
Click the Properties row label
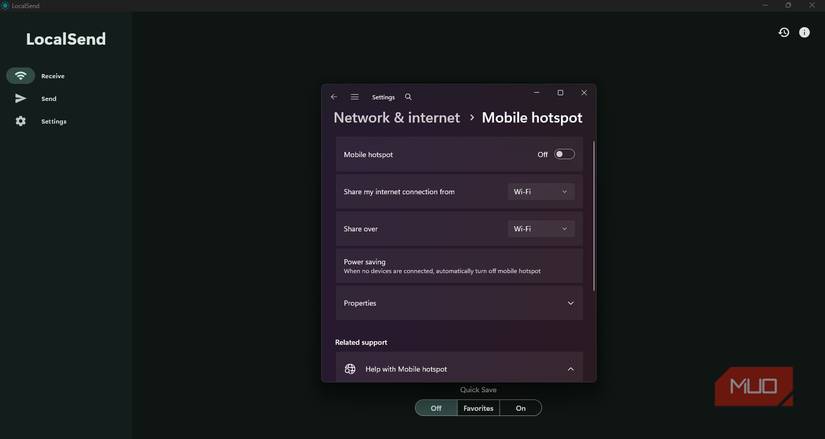tap(360, 303)
